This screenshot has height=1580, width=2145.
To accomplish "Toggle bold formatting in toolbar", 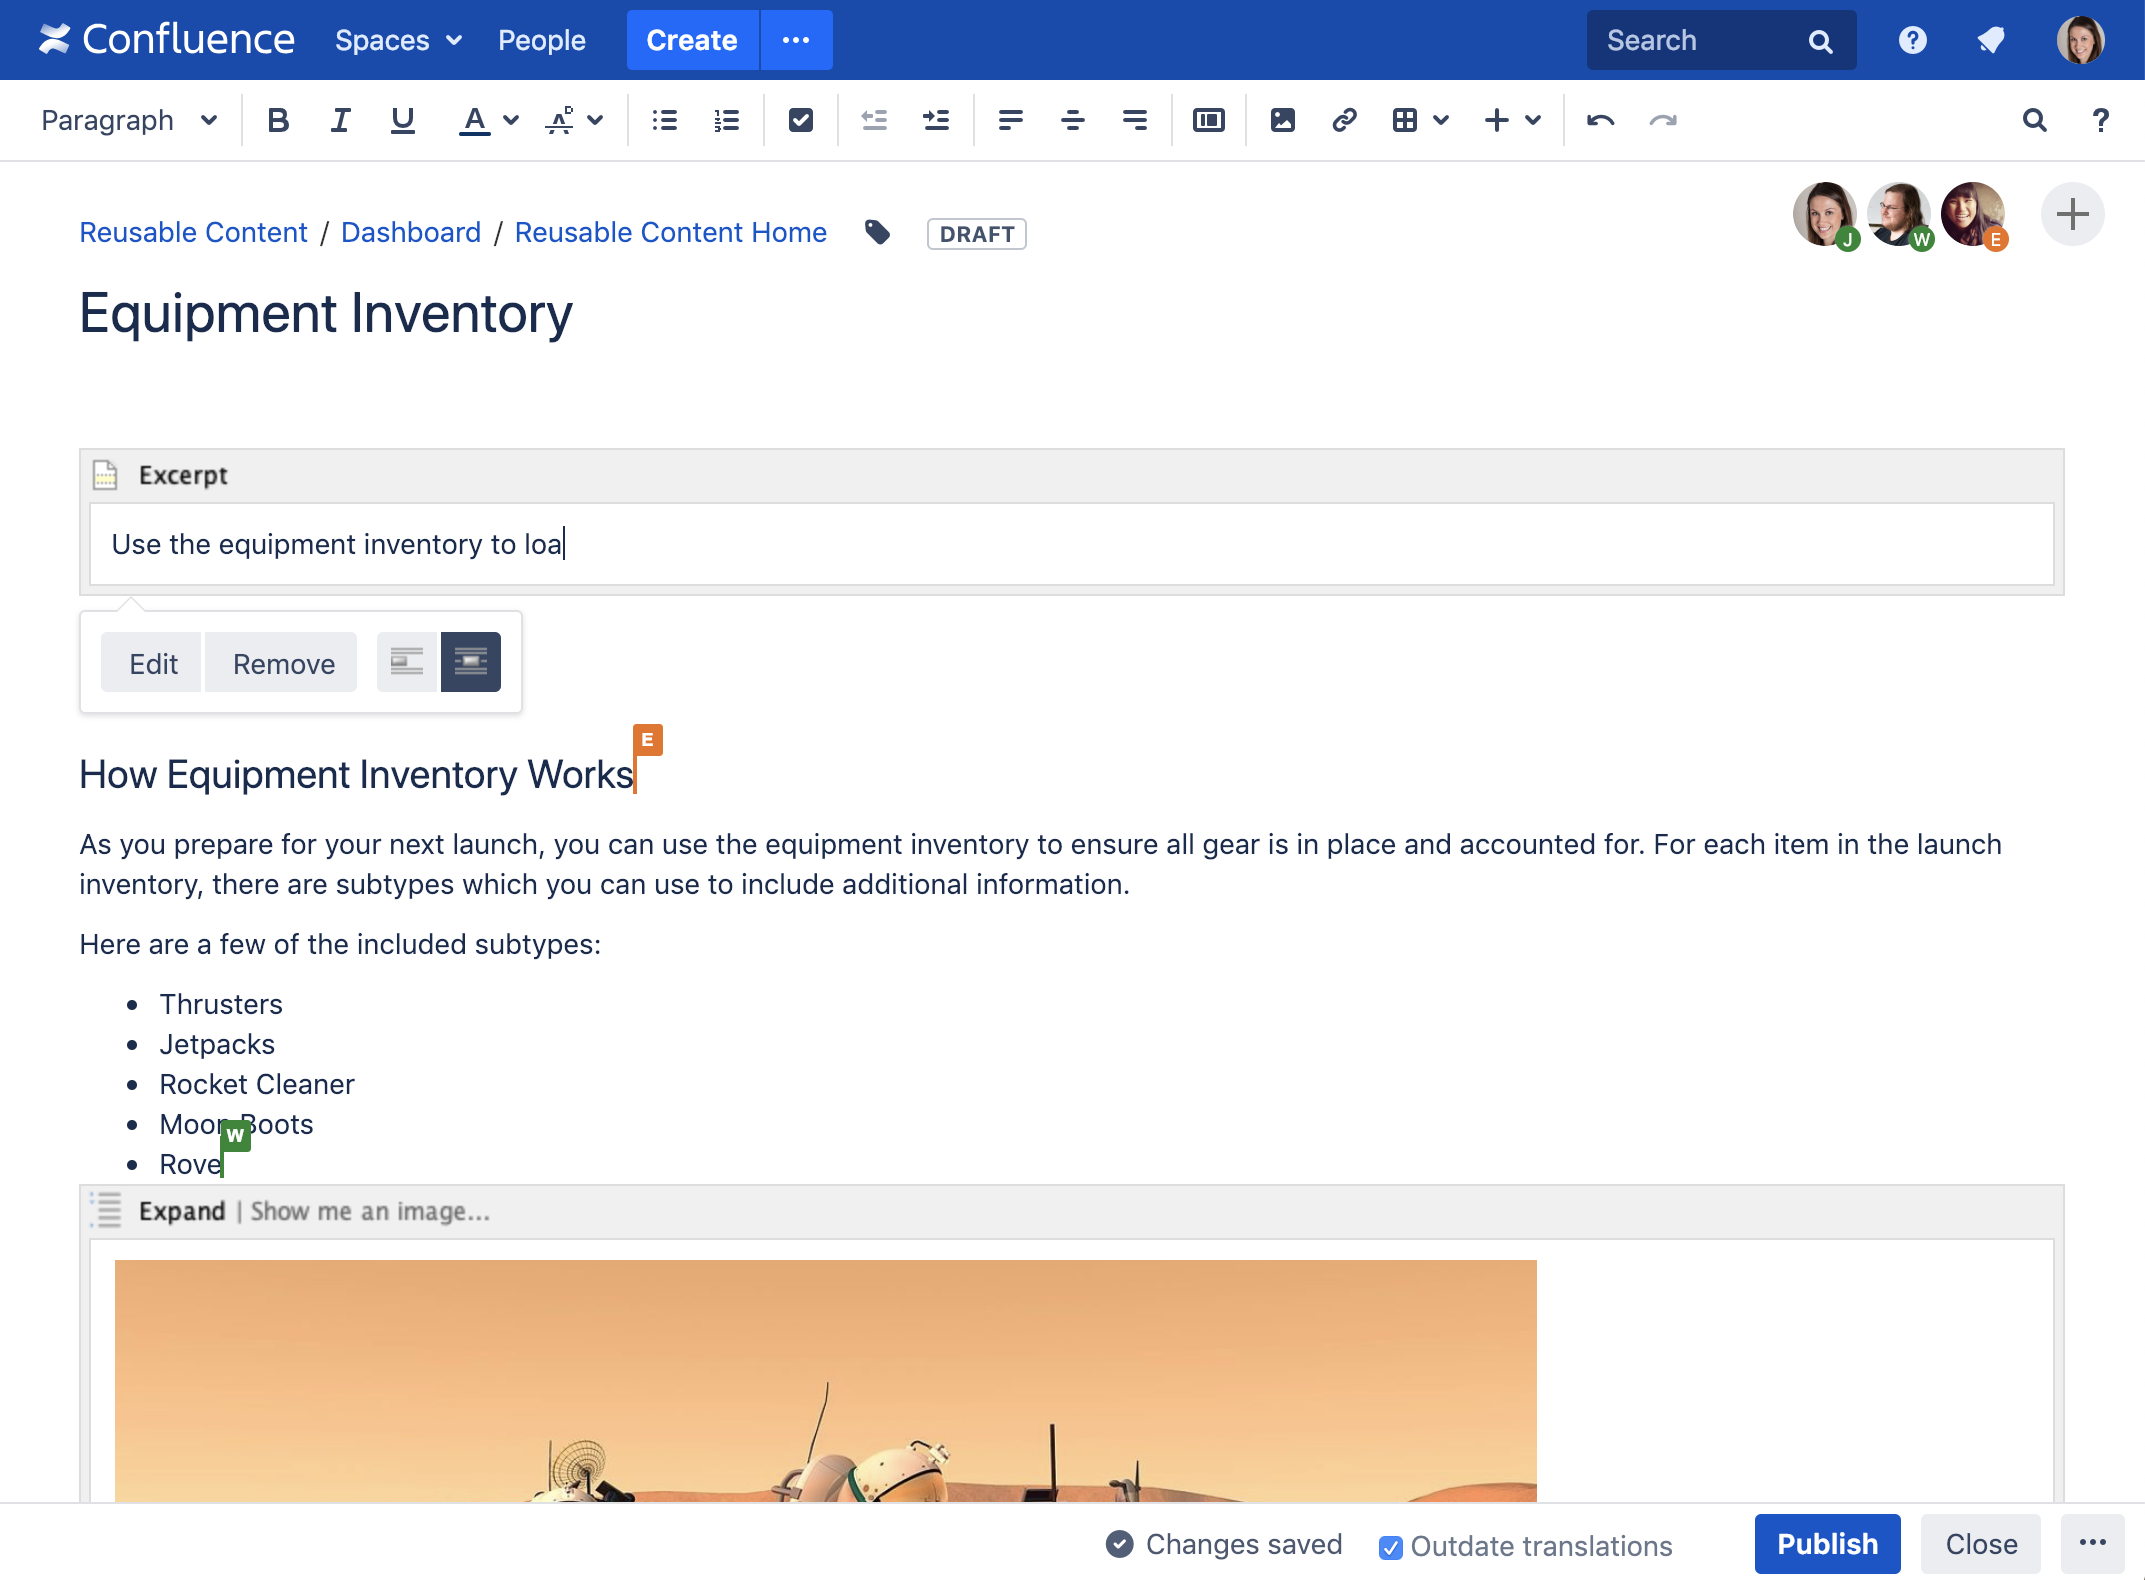I will (278, 121).
